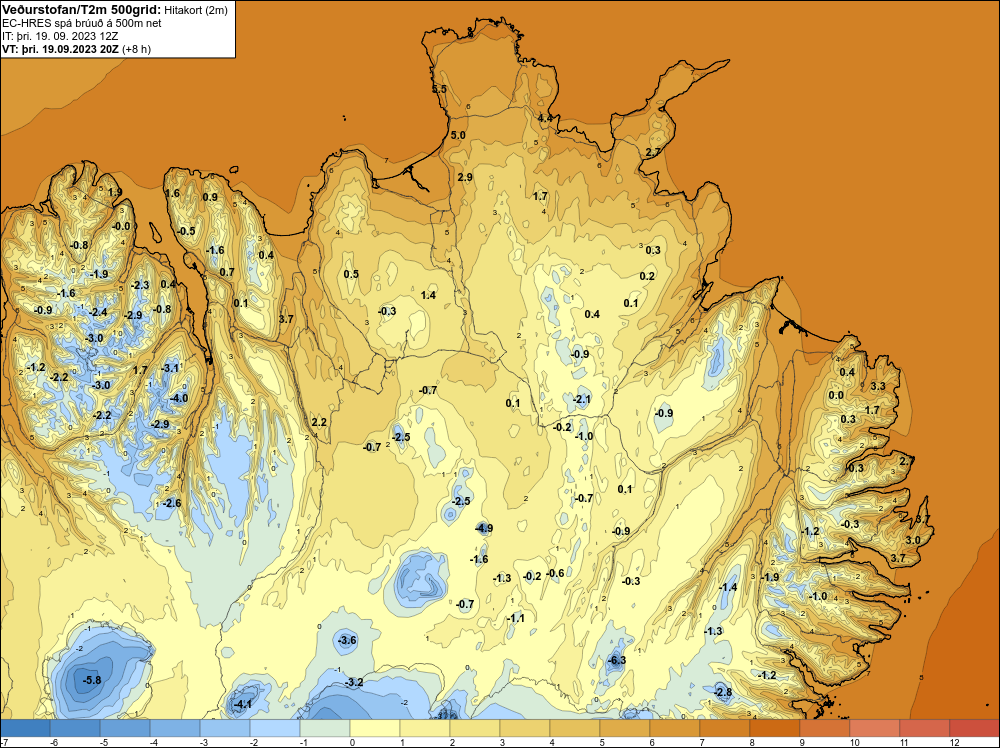The width and height of the screenshot is (1000, 748).
Task: Click the -0.6 temperature label
Action: coord(555,573)
